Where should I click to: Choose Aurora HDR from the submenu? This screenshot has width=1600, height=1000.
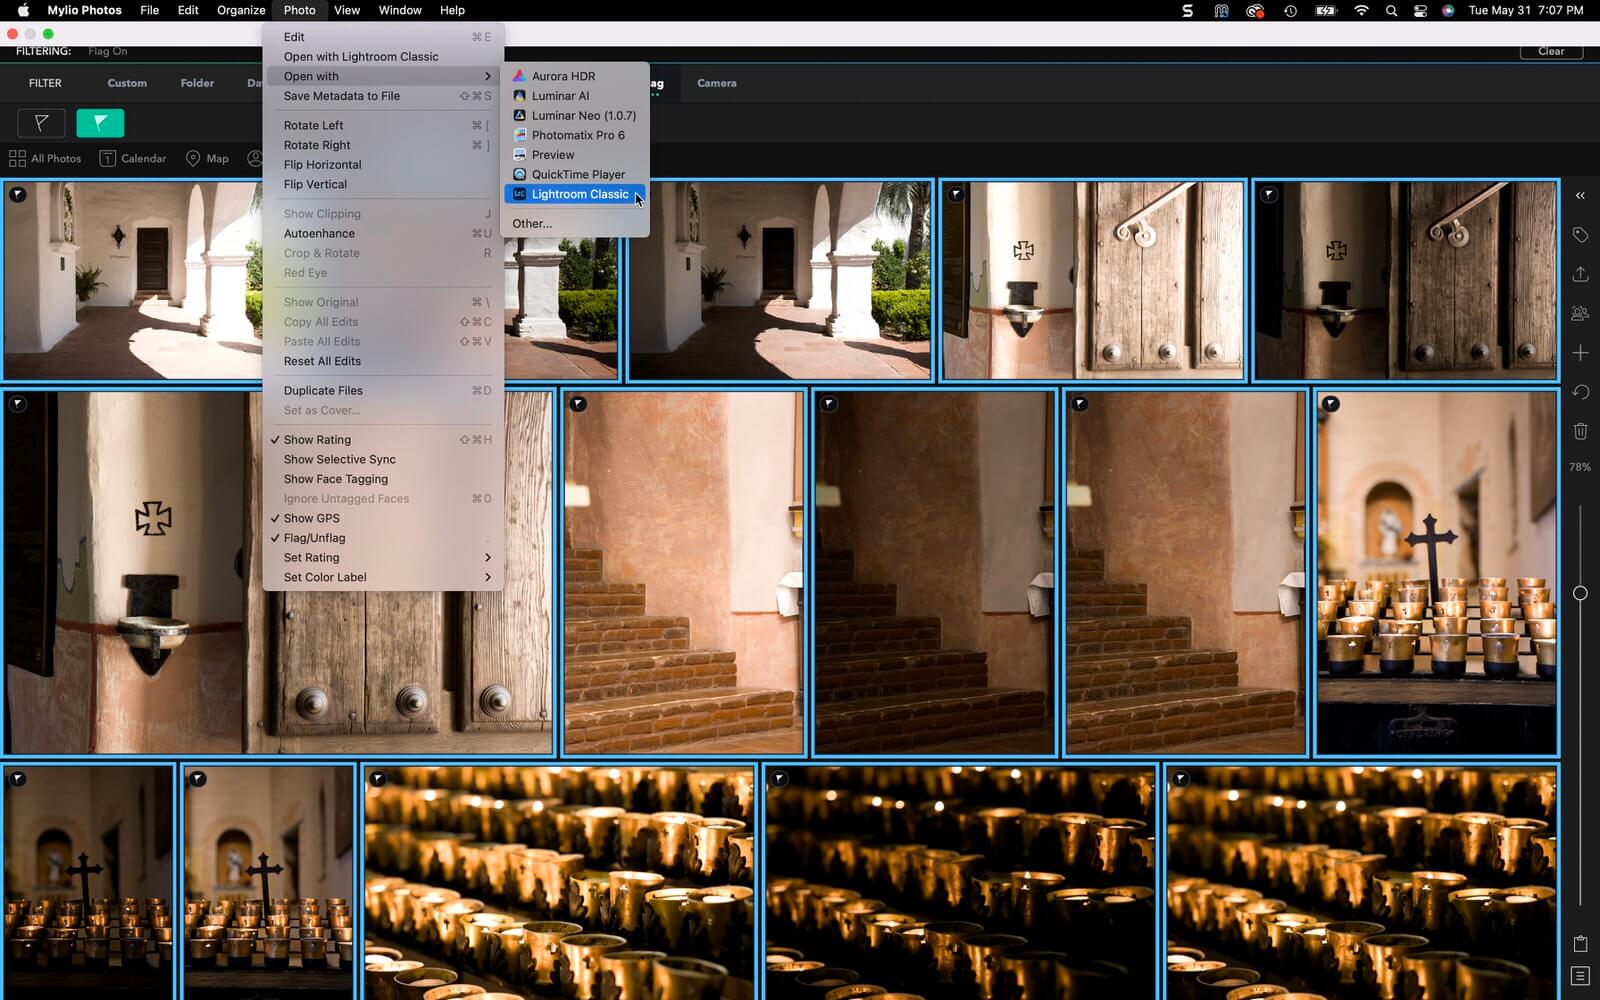pos(563,76)
